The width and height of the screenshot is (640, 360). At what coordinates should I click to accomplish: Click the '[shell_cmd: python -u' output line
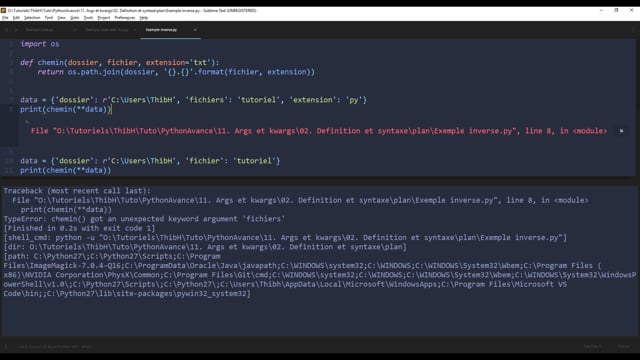tap(285, 238)
